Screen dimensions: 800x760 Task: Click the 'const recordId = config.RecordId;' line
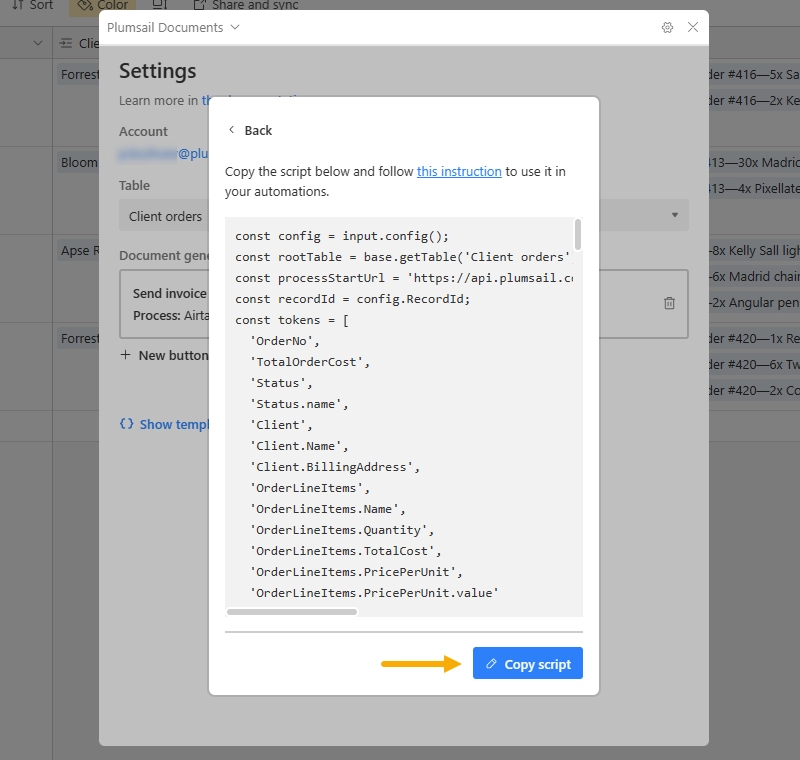353,299
